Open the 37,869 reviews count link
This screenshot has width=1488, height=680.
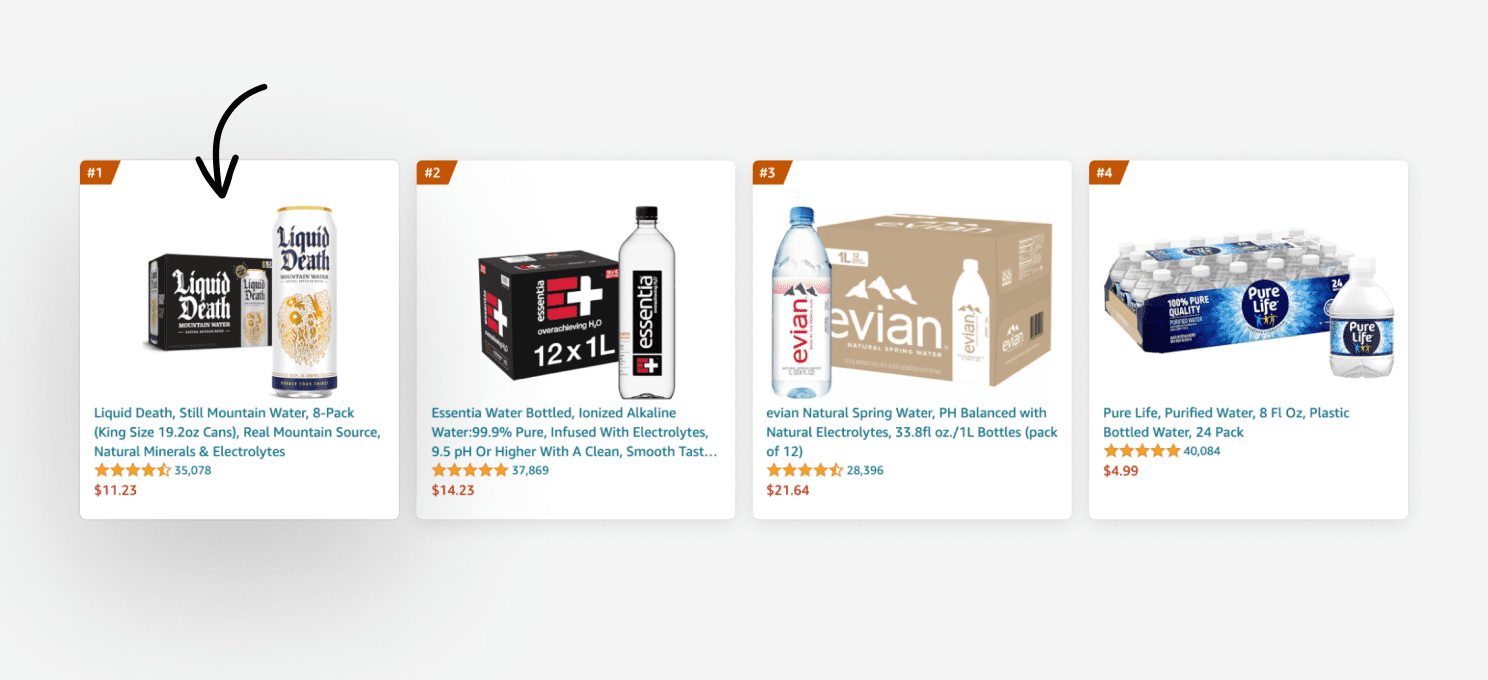(530, 471)
